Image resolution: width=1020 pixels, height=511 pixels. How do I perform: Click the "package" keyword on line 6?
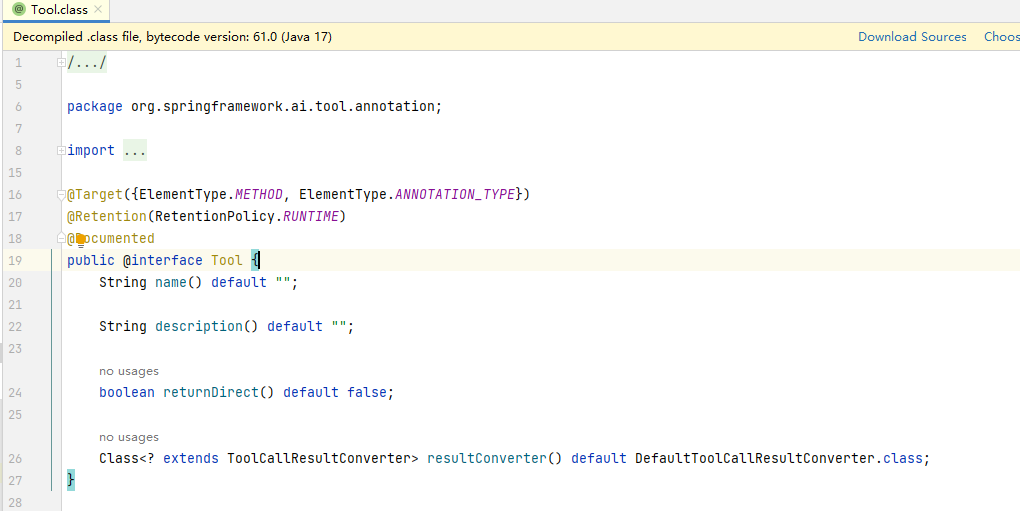[x=94, y=107]
